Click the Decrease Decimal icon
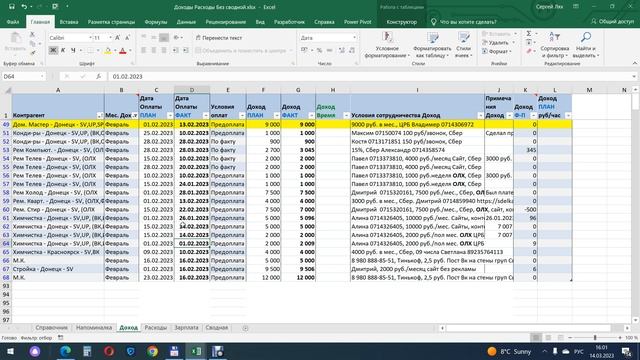Screen dimensions: 640x360 pos(351,50)
